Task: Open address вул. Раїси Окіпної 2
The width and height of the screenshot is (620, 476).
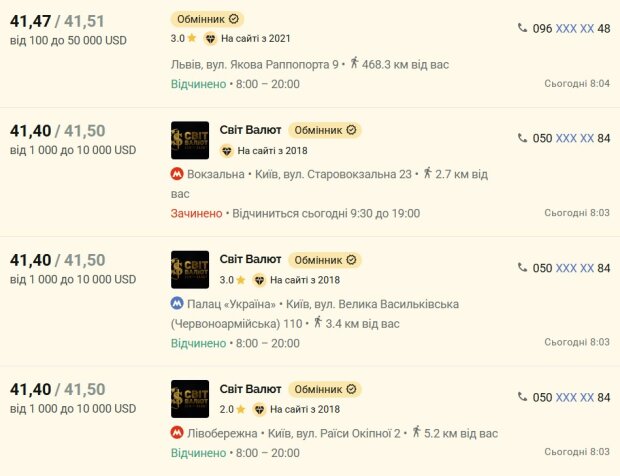Action: [x=334, y=434]
